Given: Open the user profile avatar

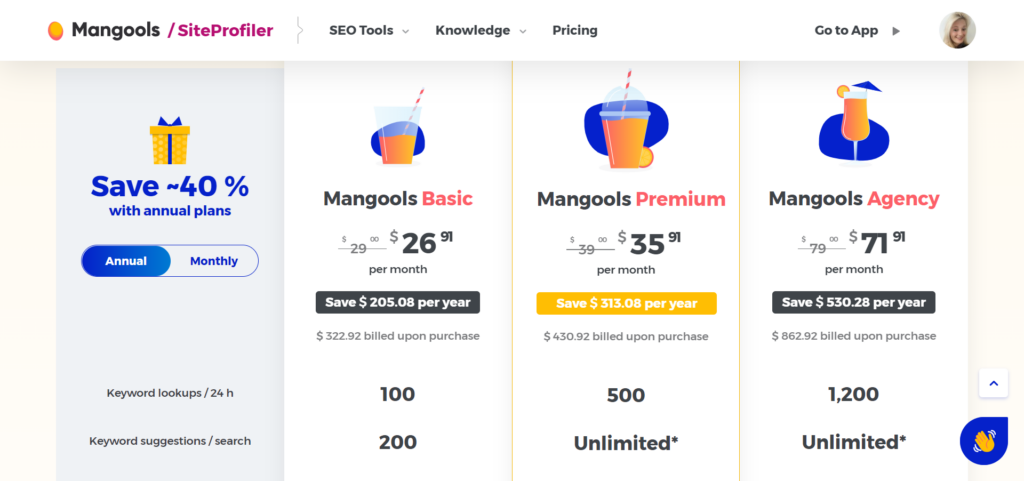Looking at the screenshot, I should click(x=957, y=30).
